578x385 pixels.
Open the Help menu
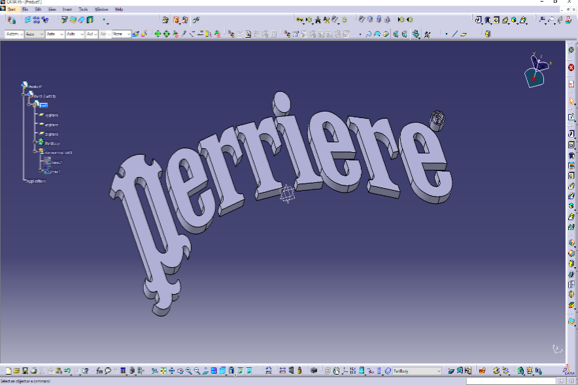[x=119, y=9]
